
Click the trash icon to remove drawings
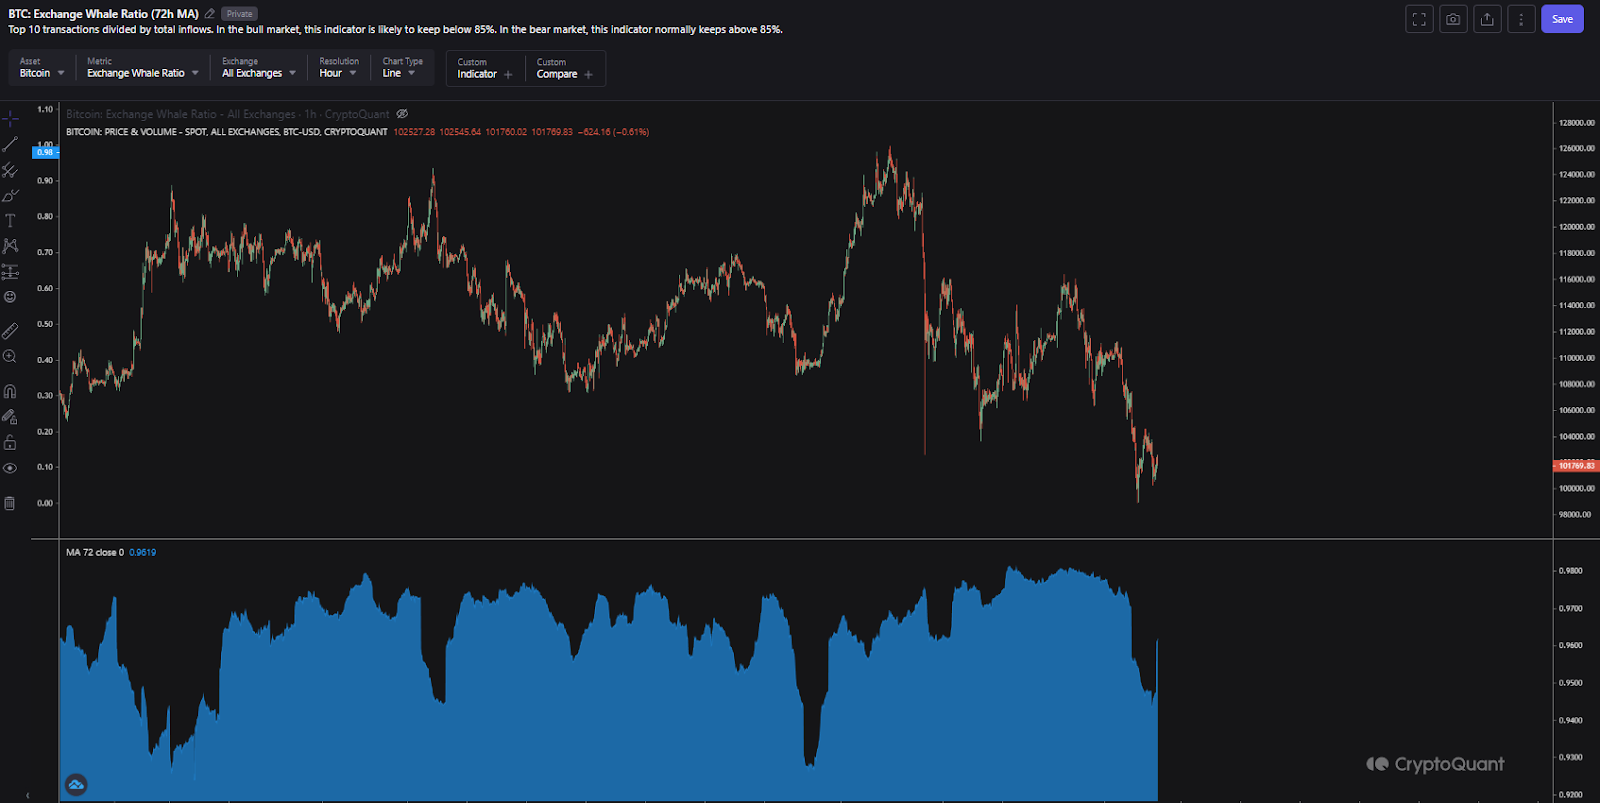[x=10, y=503]
